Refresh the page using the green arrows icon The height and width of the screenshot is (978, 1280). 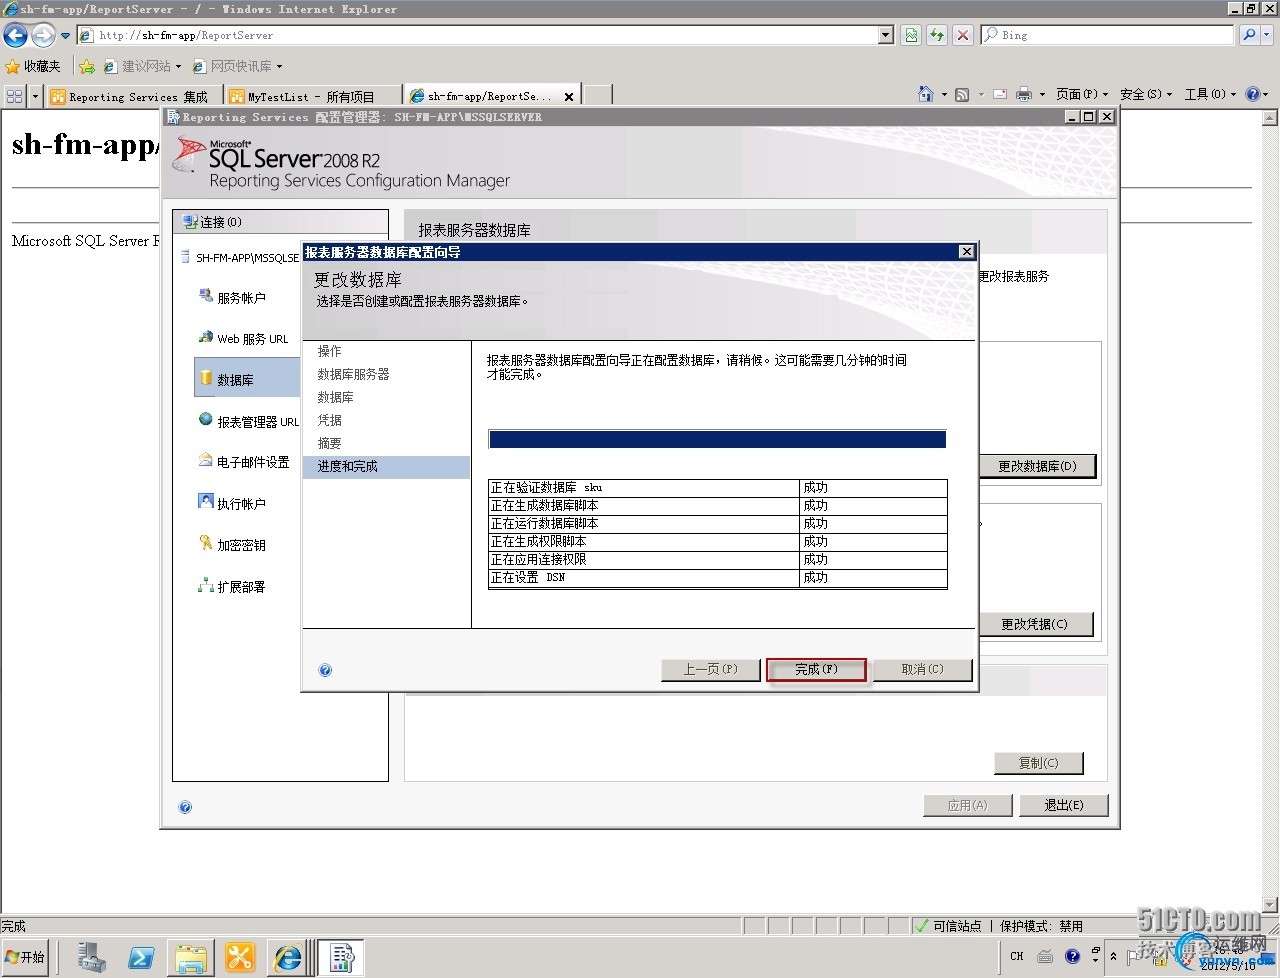click(x=937, y=35)
